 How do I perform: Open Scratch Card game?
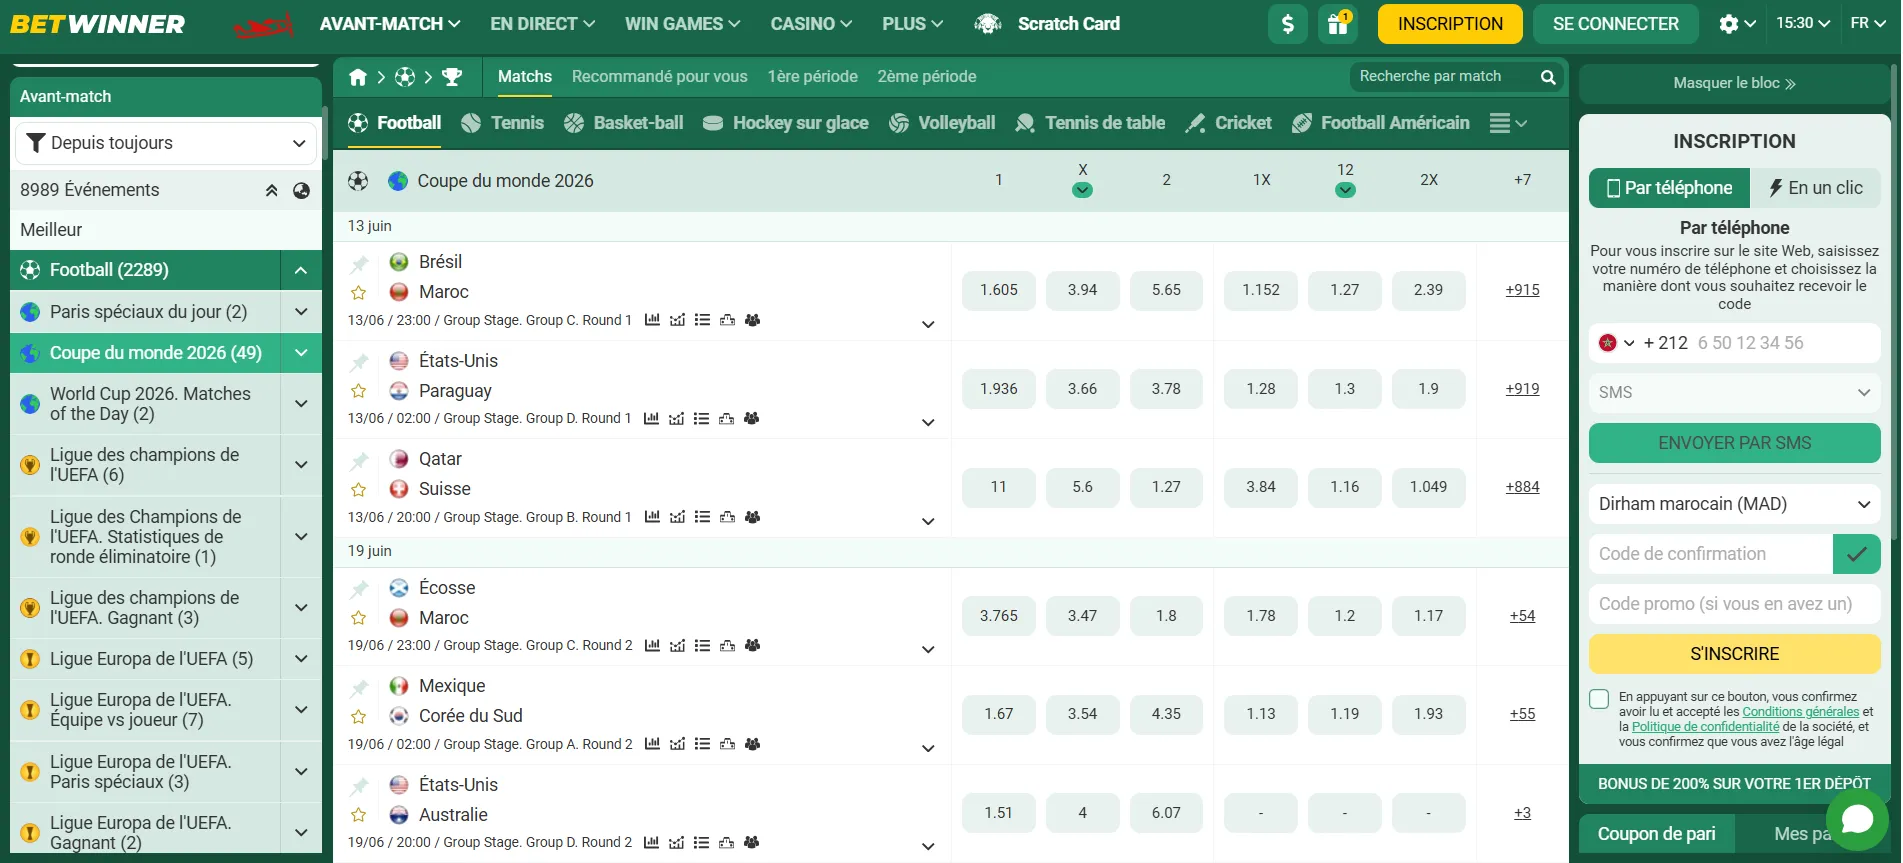point(1047,23)
